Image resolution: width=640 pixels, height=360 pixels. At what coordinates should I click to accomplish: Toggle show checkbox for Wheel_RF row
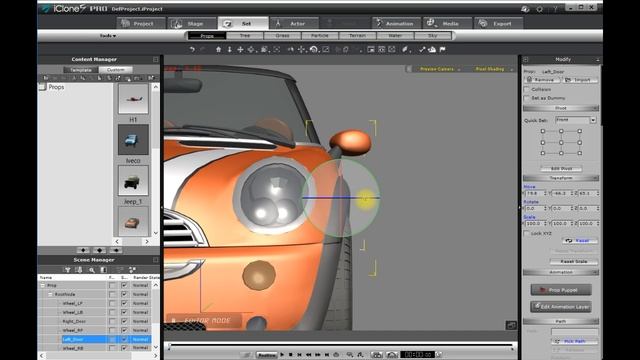pyautogui.click(x=124, y=330)
